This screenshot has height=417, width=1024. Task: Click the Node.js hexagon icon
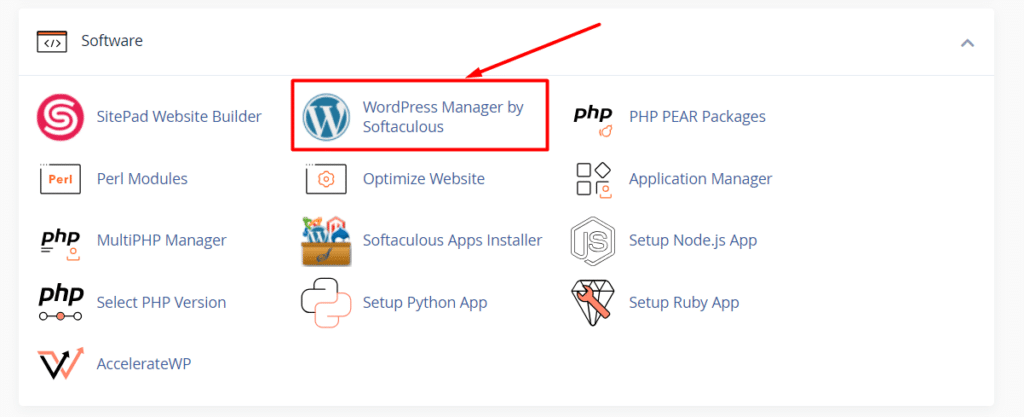click(x=593, y=241)
